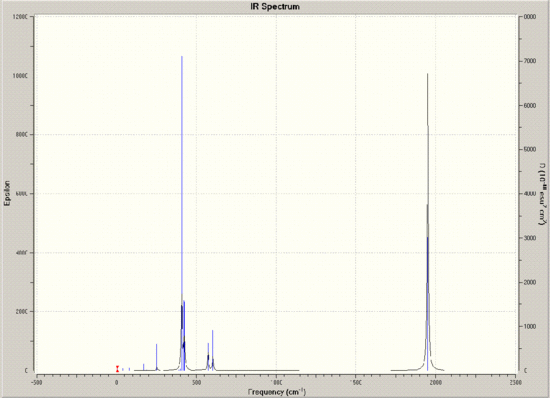The height and width of the screenshot is (398, 550).
Task: Click the 1000 label on right axis
Action: [x=530, y=326]
